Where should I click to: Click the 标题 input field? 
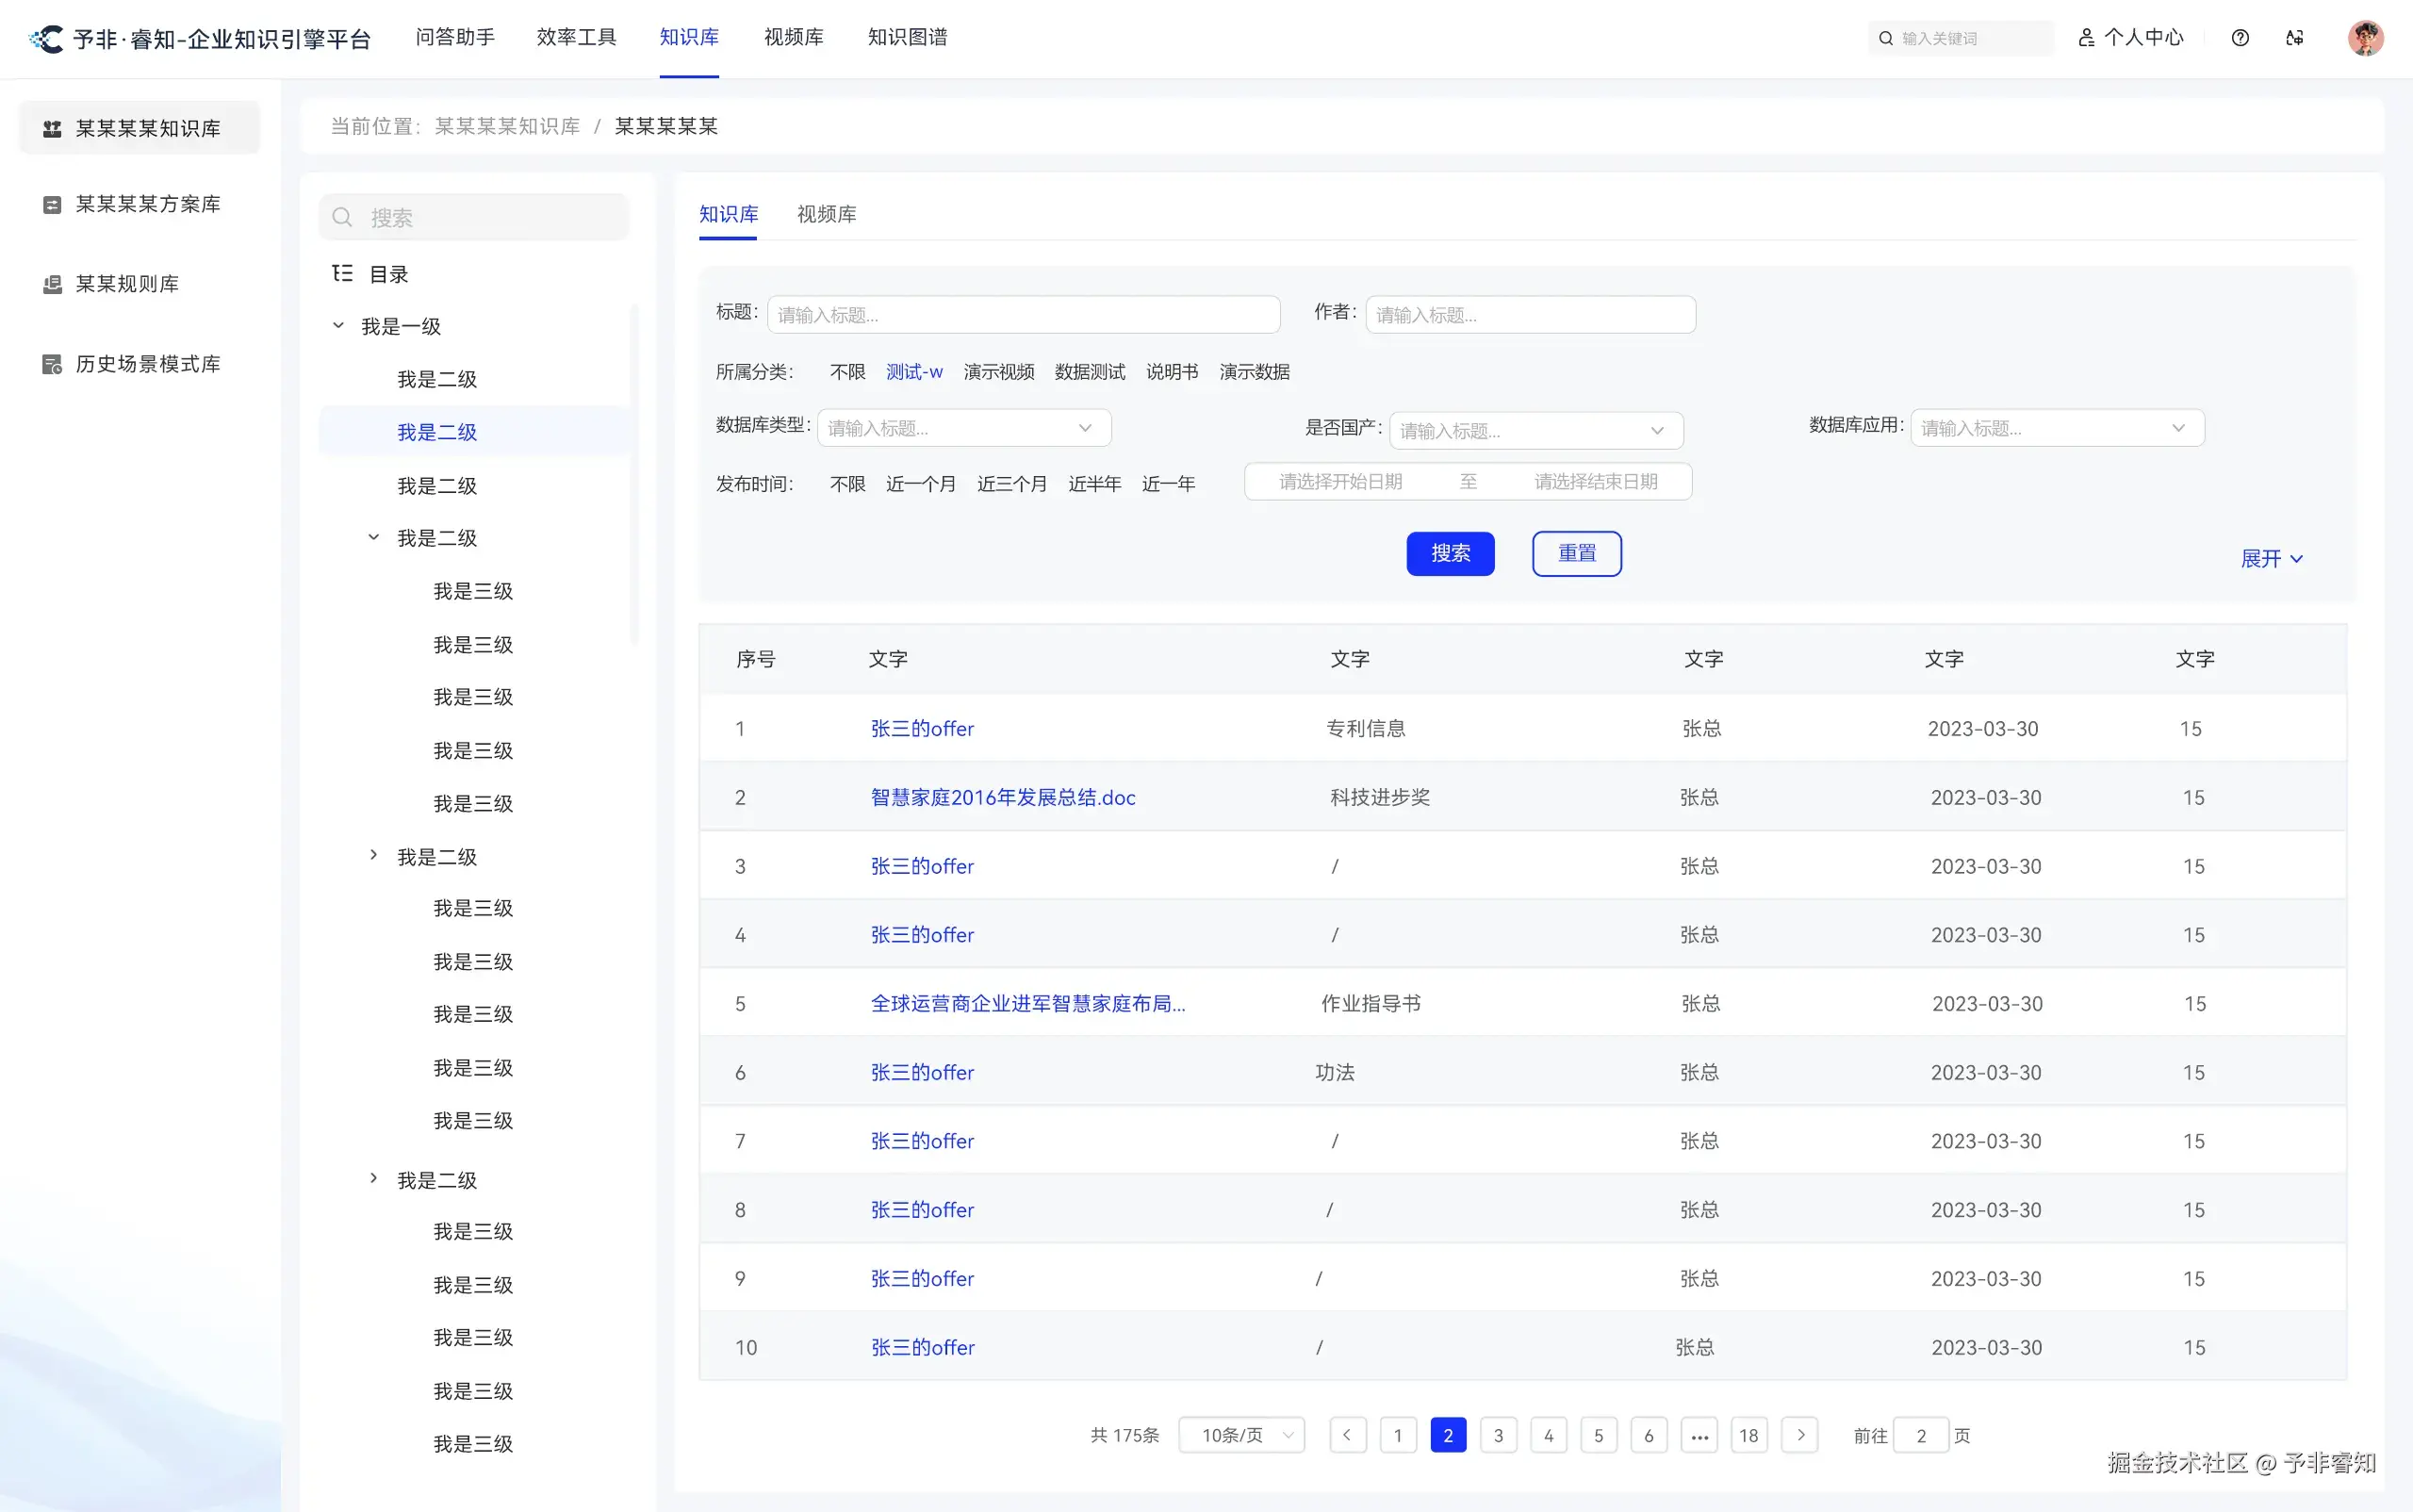pos(1022,315)
